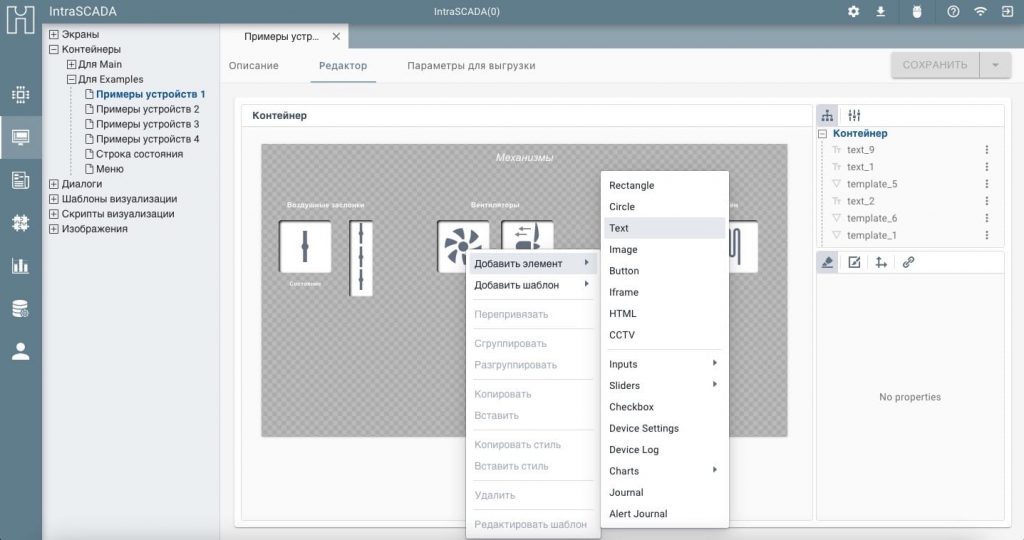1024x540 pixels.
Task: Select the fill style properties icon
Action: point(827,262)
